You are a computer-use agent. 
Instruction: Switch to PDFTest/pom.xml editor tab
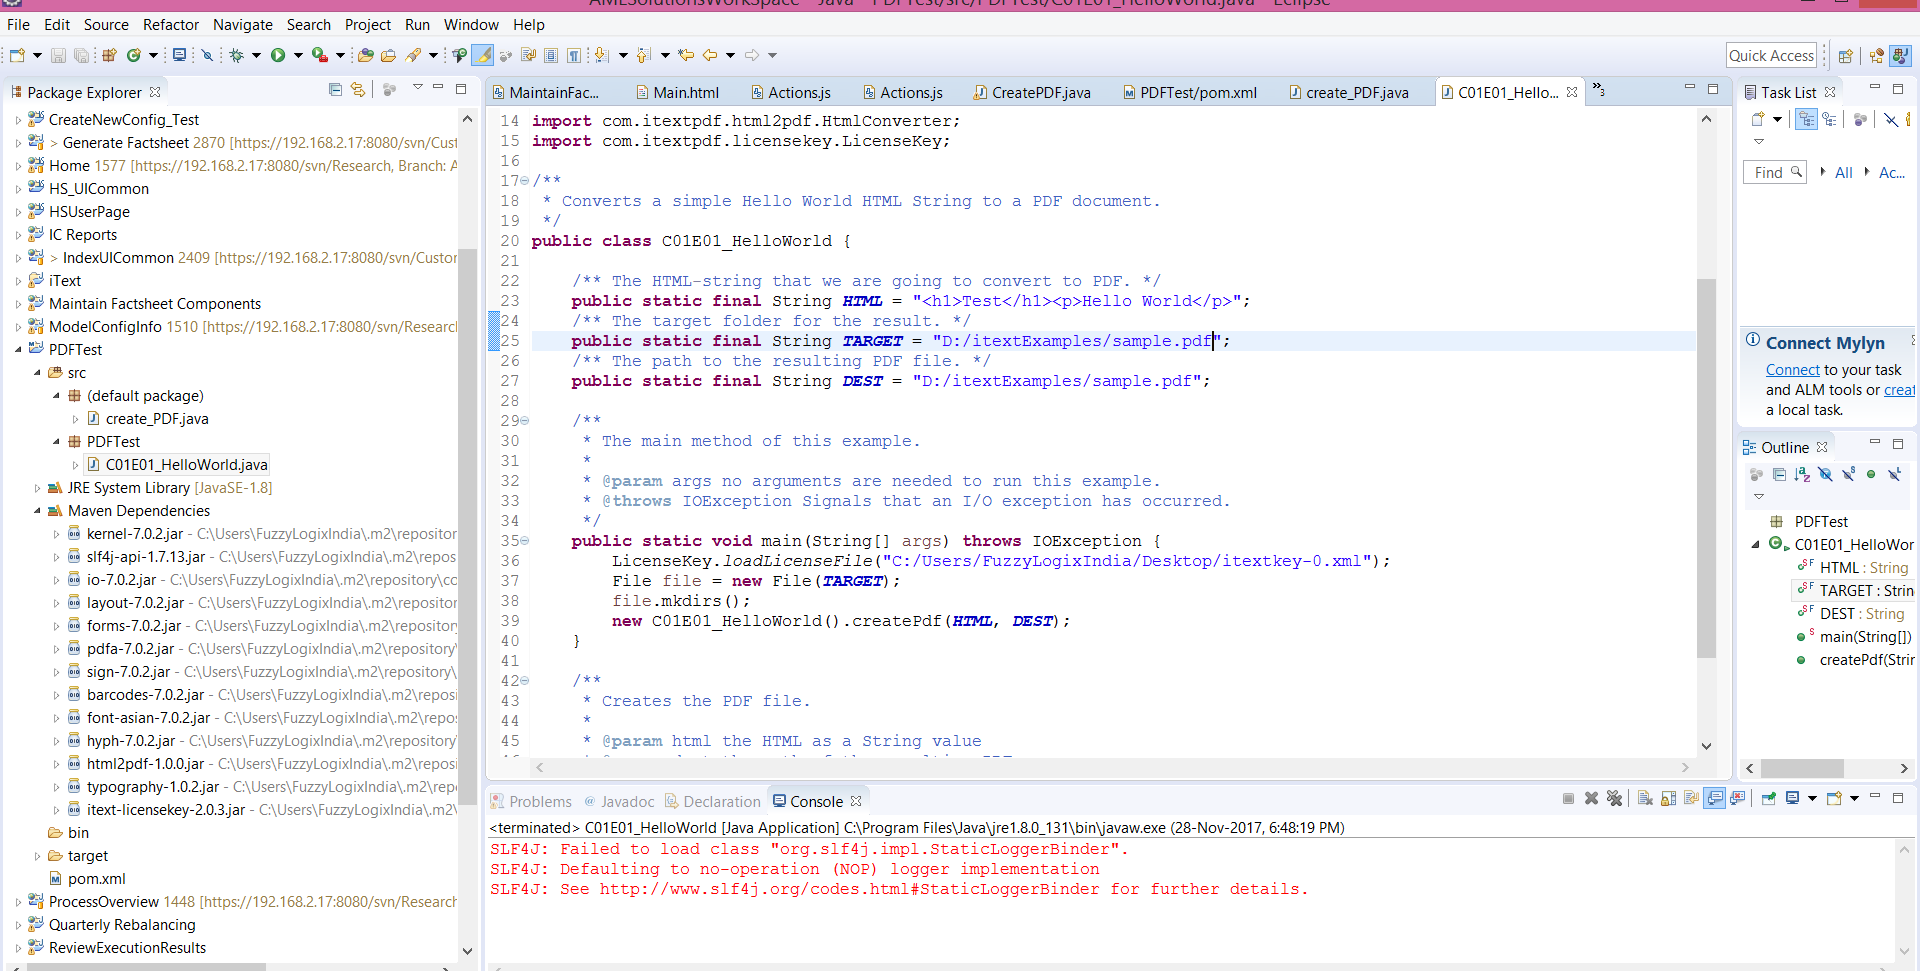(1190, 92)
